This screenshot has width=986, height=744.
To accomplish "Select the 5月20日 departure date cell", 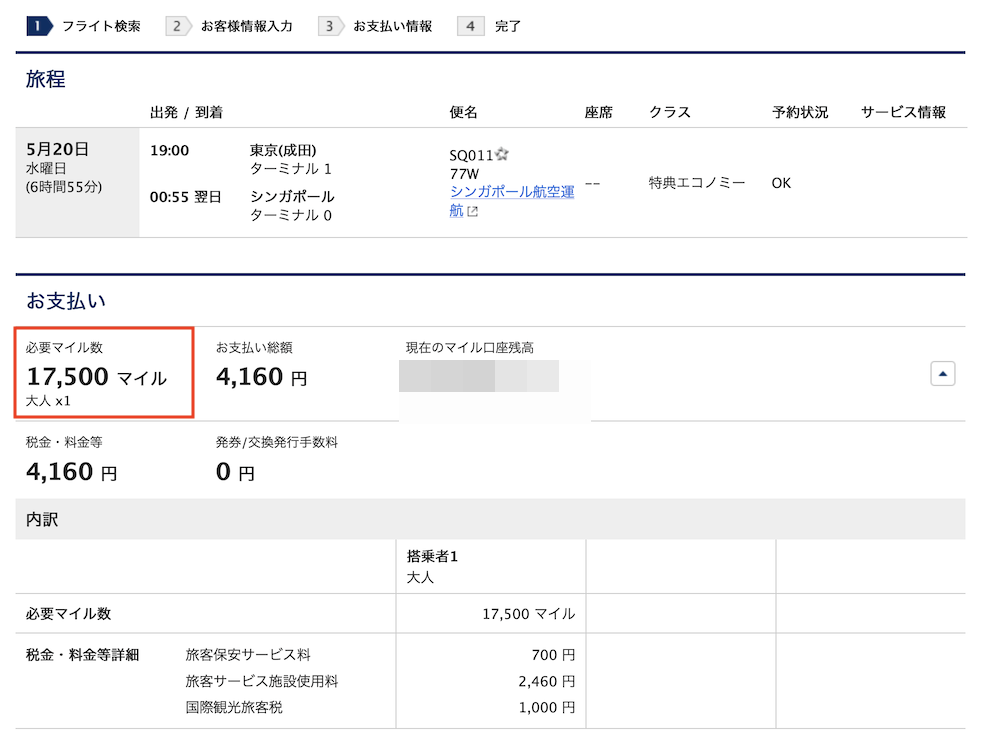I will (60, 148).
